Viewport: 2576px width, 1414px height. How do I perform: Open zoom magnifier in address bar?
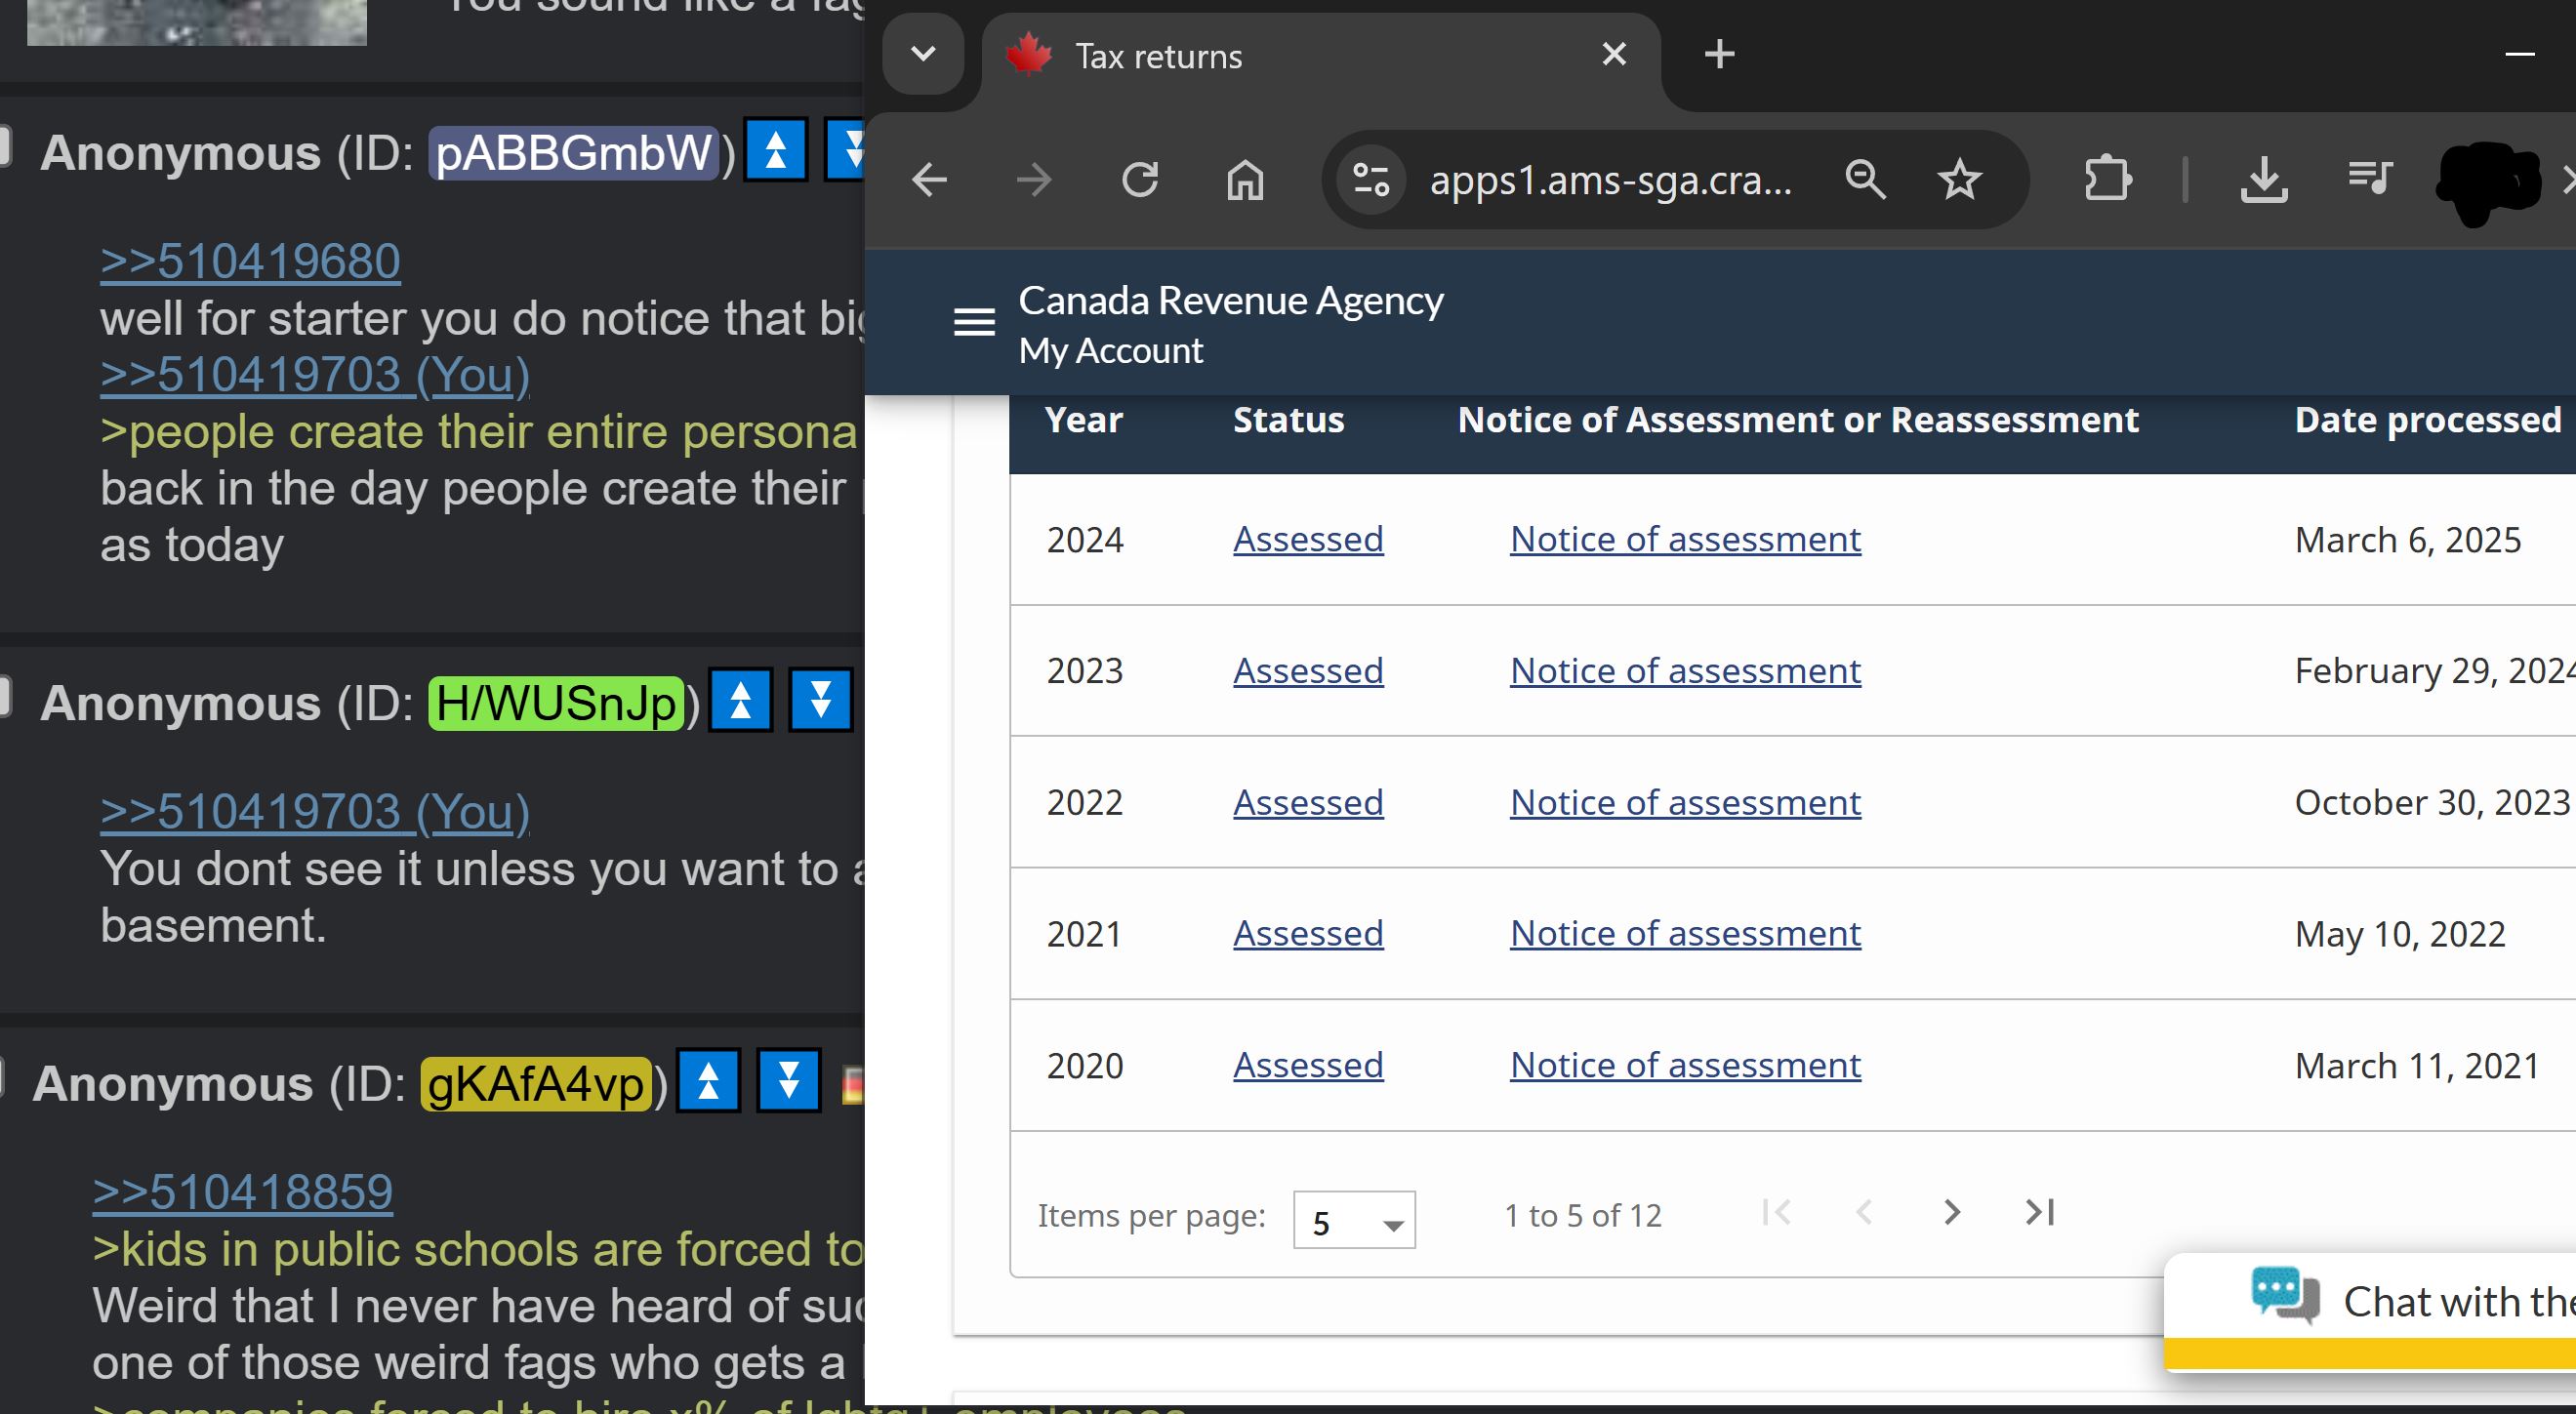tap(1865, 180)
